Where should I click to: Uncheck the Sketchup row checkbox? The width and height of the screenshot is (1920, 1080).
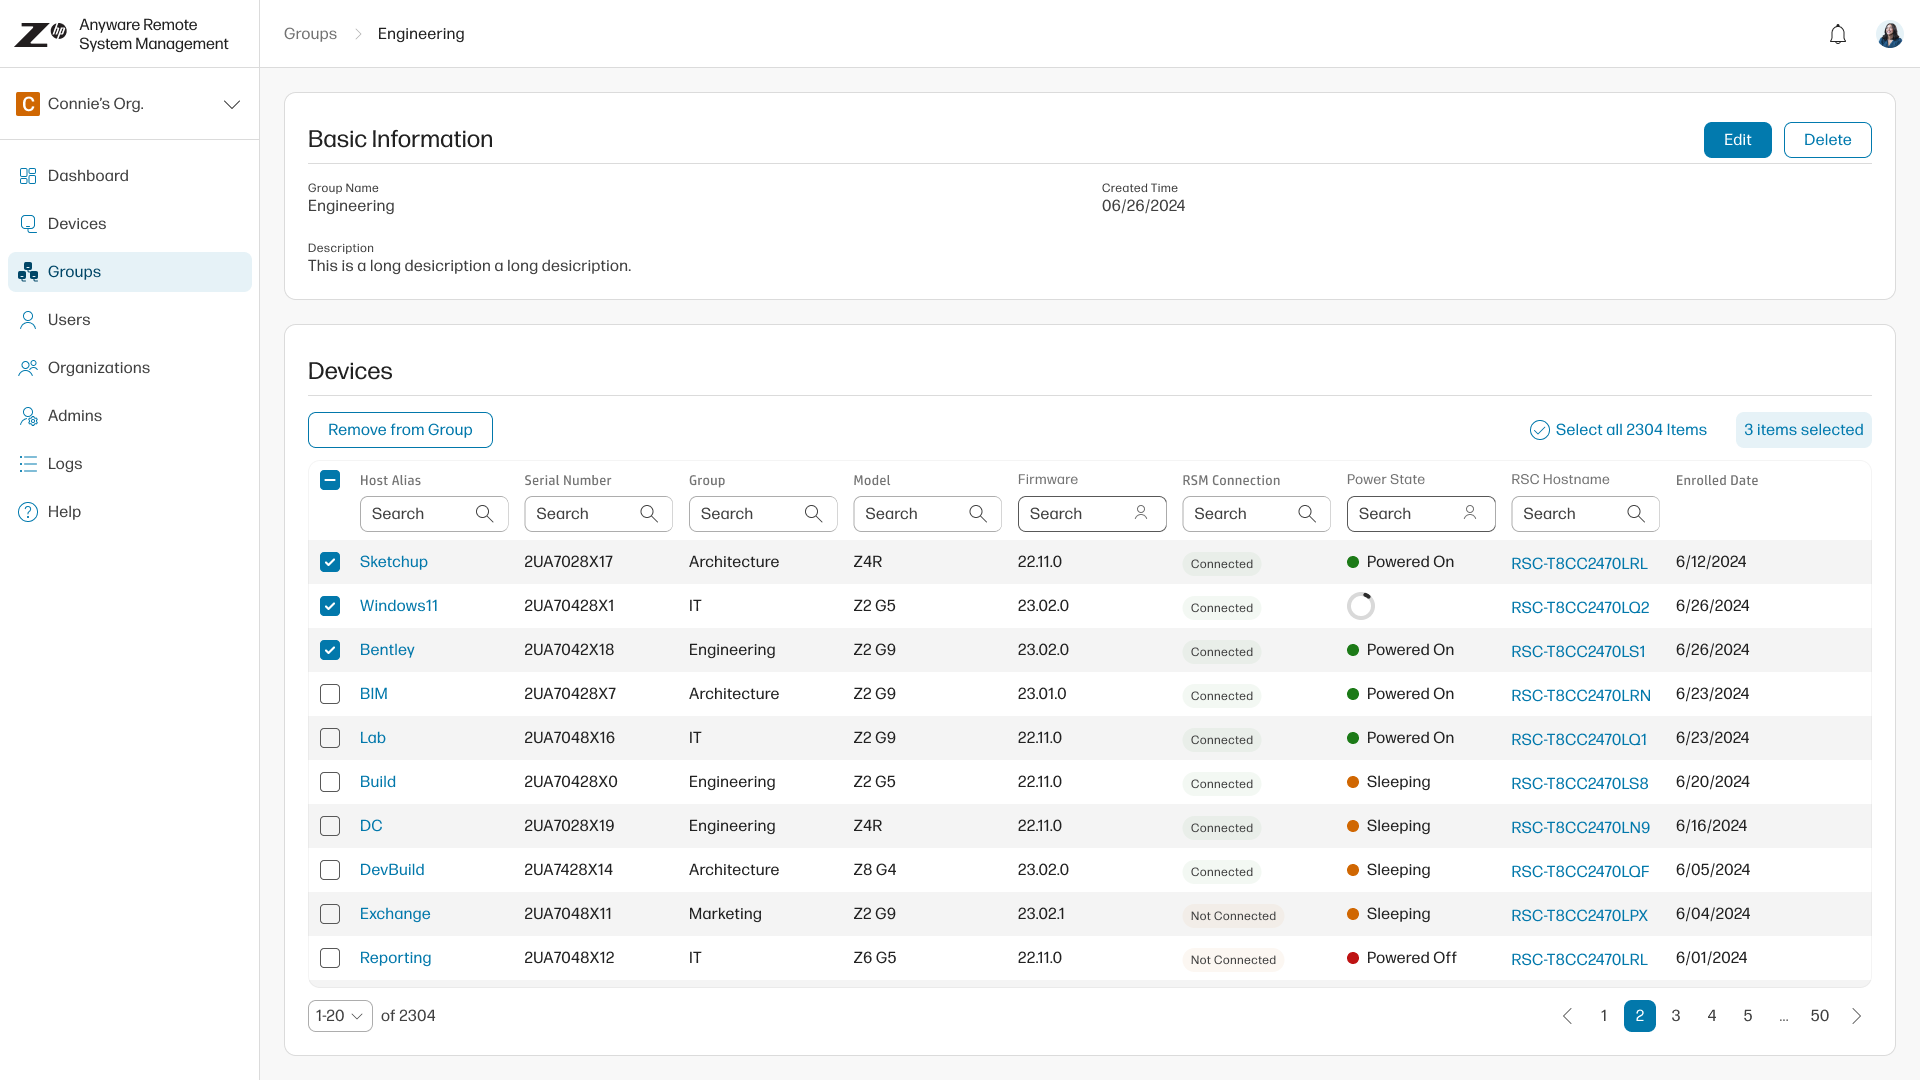330,562
